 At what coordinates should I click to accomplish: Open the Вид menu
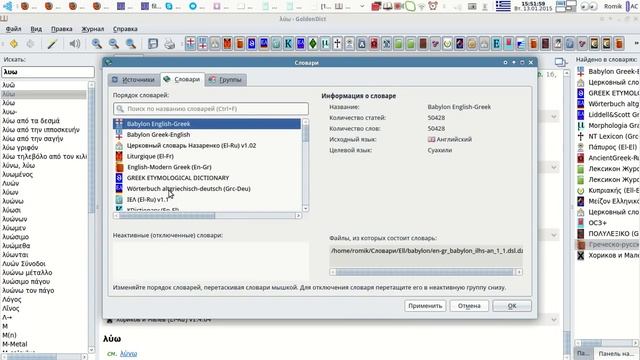point(36,29)
